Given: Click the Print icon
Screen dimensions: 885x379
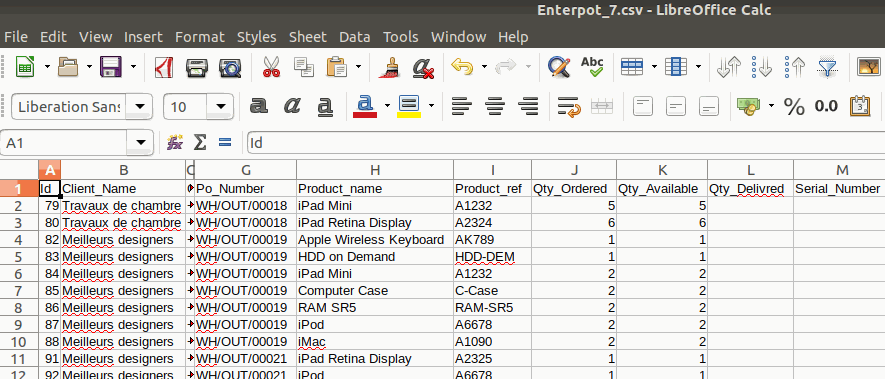Looking at the screenshot, I should click(x=197, y=67).
